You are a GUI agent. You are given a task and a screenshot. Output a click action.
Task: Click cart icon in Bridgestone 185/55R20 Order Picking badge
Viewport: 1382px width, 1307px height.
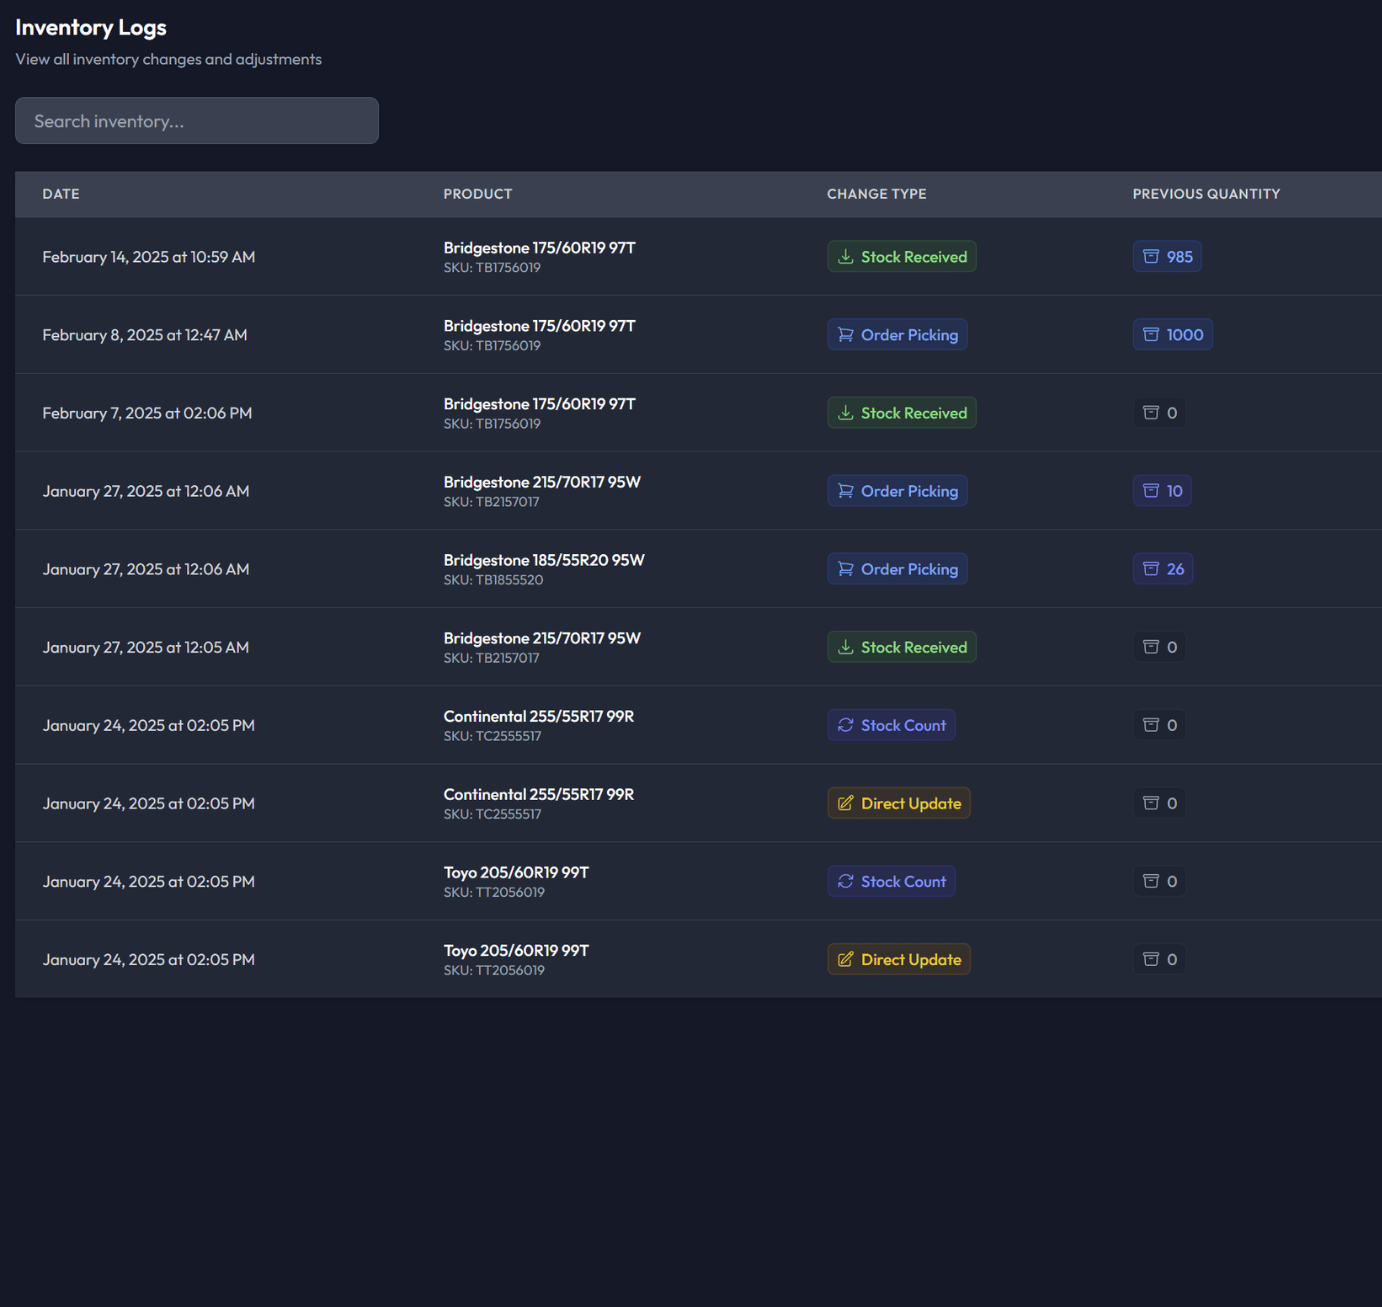pos(846,569)
